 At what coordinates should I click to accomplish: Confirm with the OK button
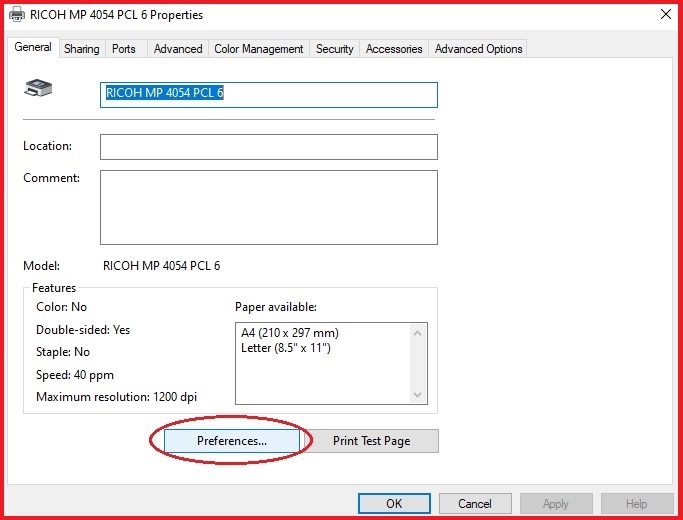[394, 503]
